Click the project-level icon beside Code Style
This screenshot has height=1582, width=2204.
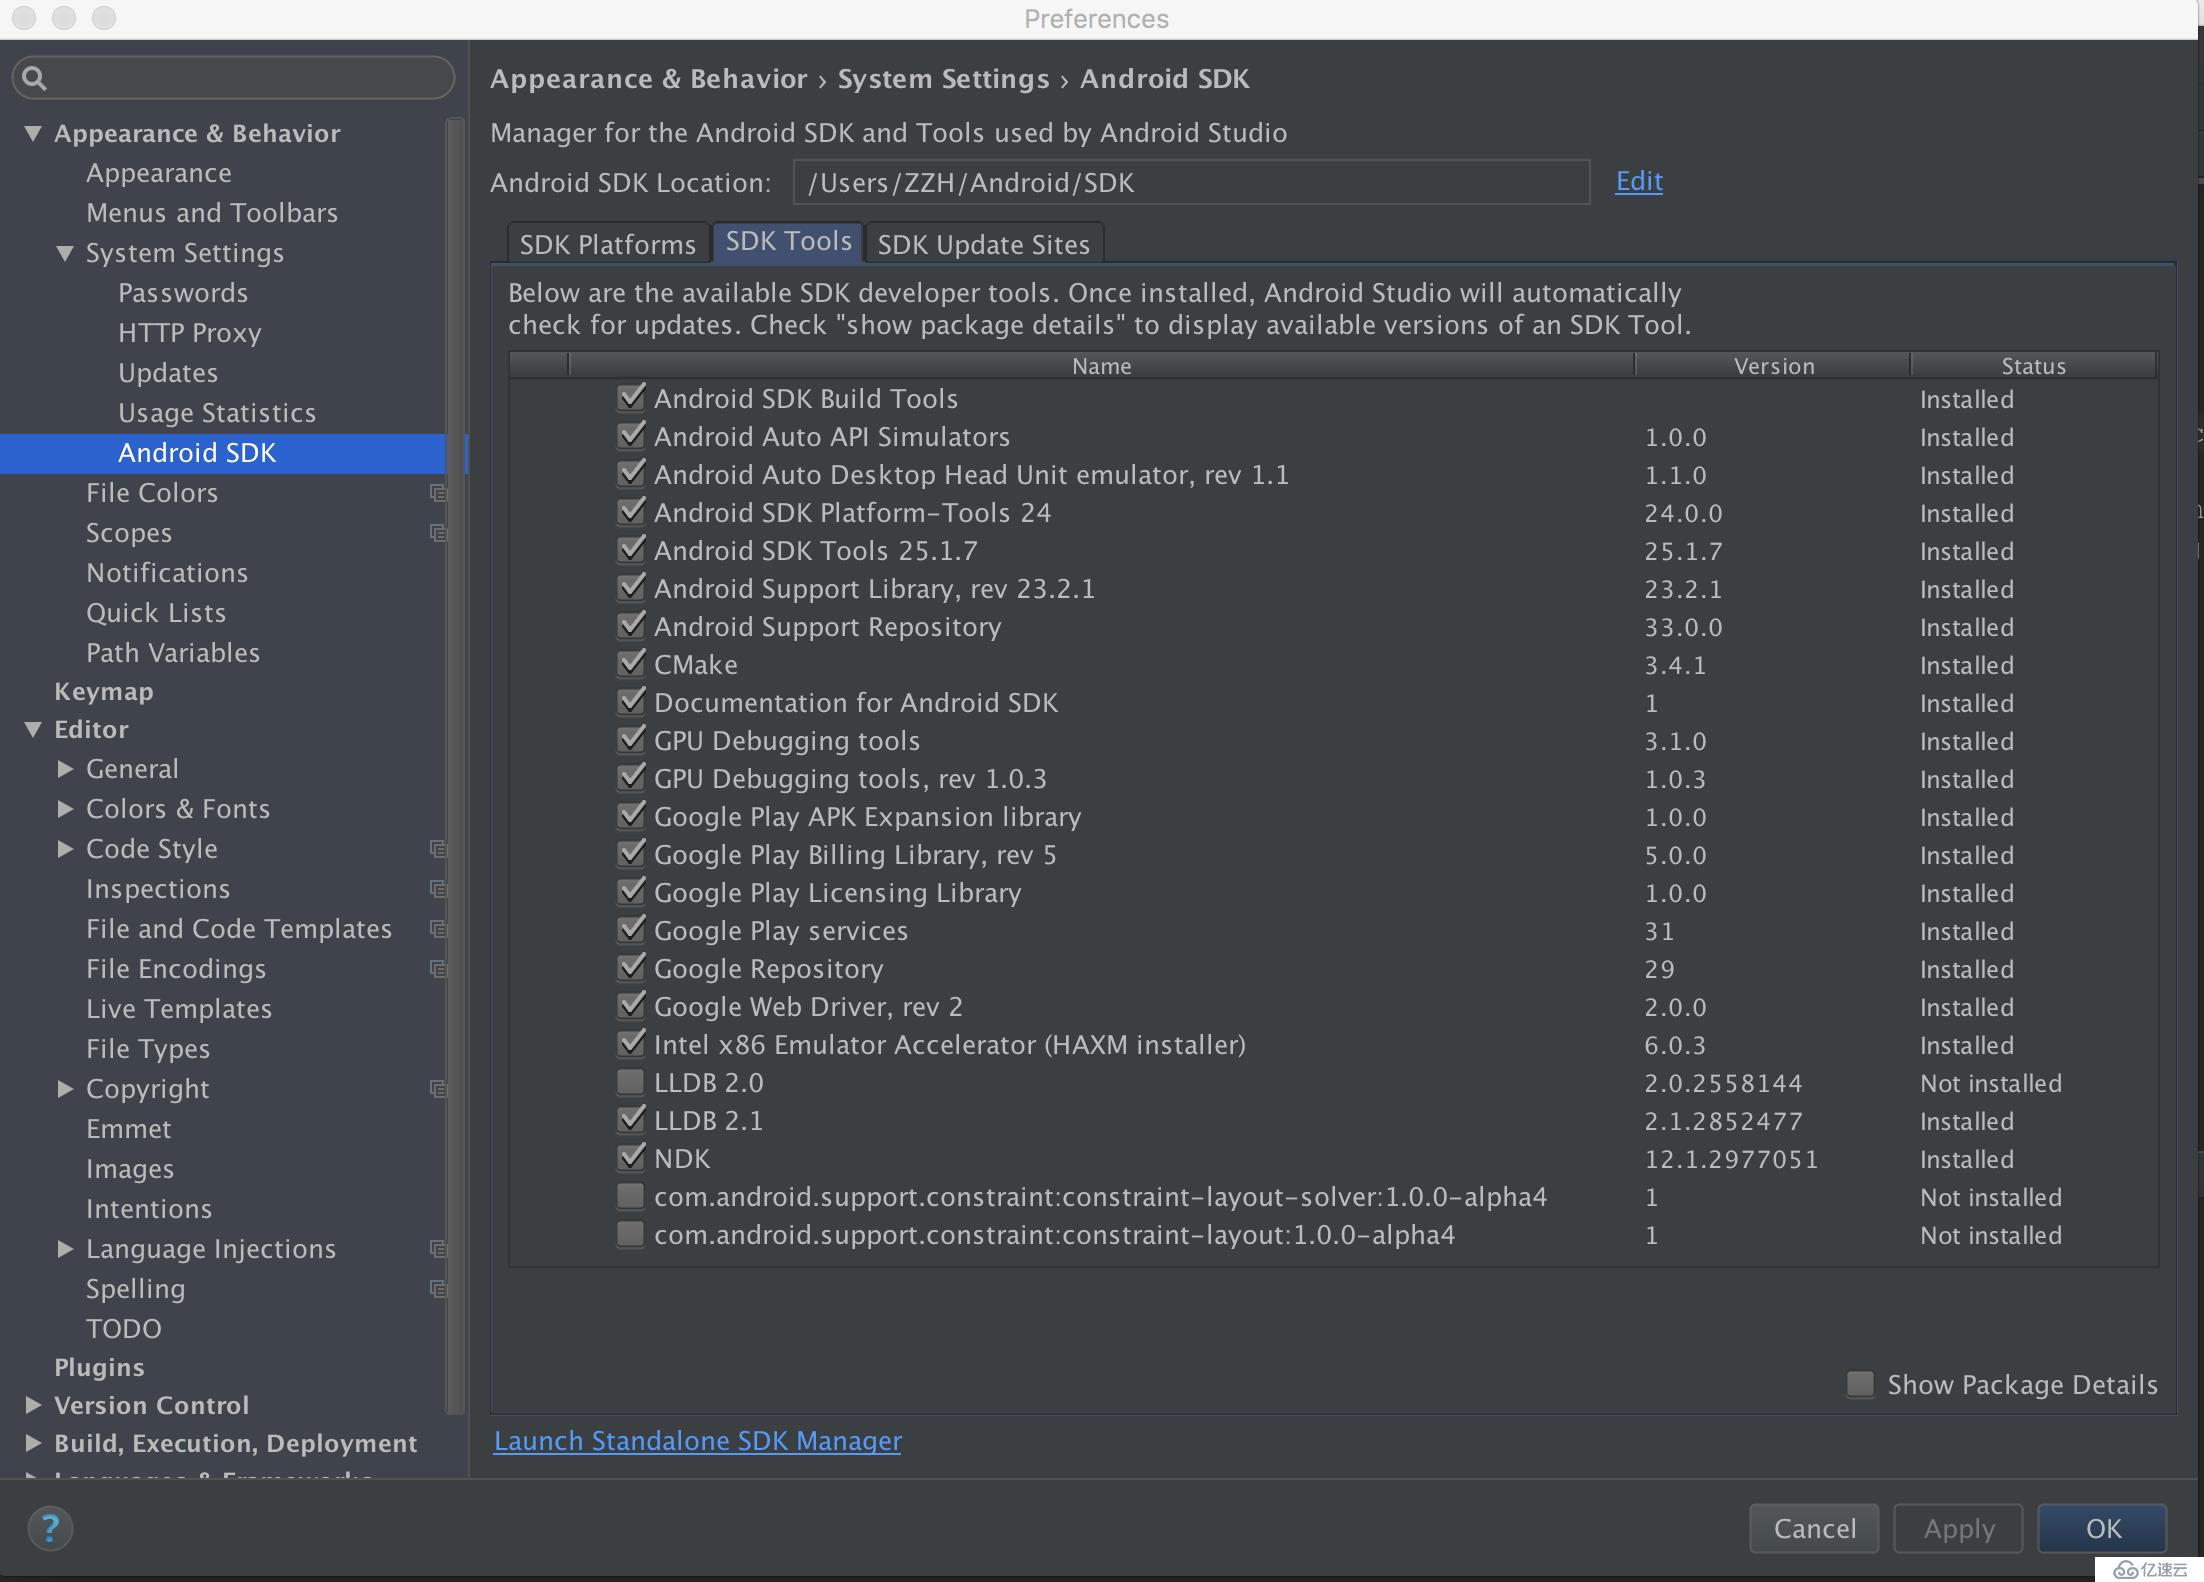(438, 849)
